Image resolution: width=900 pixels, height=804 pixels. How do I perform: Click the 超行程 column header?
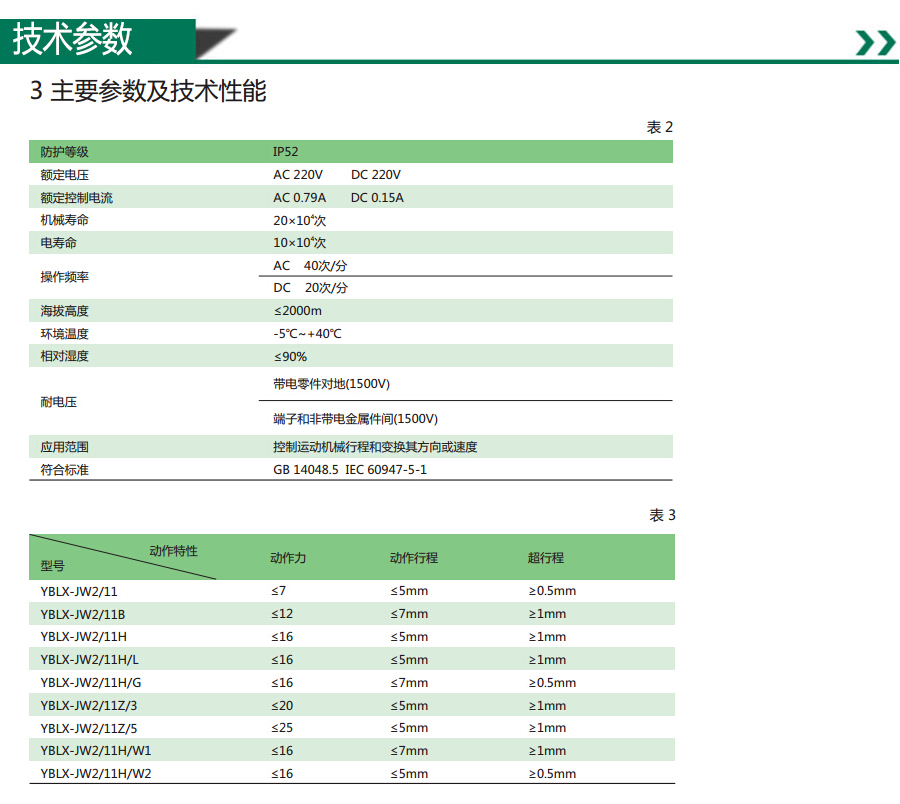pyautogui.click(x=546, y=558)
